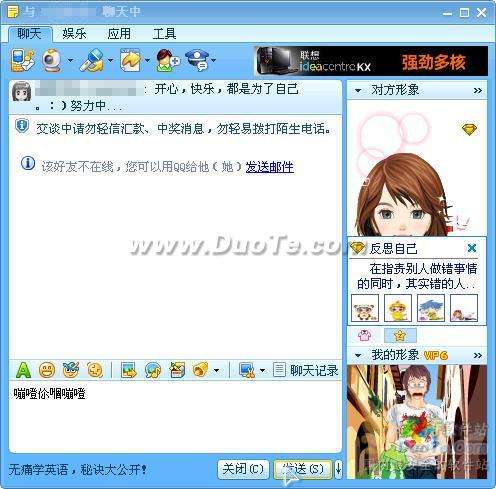Expand the webcam video dropdown arrow

(70, 61)
